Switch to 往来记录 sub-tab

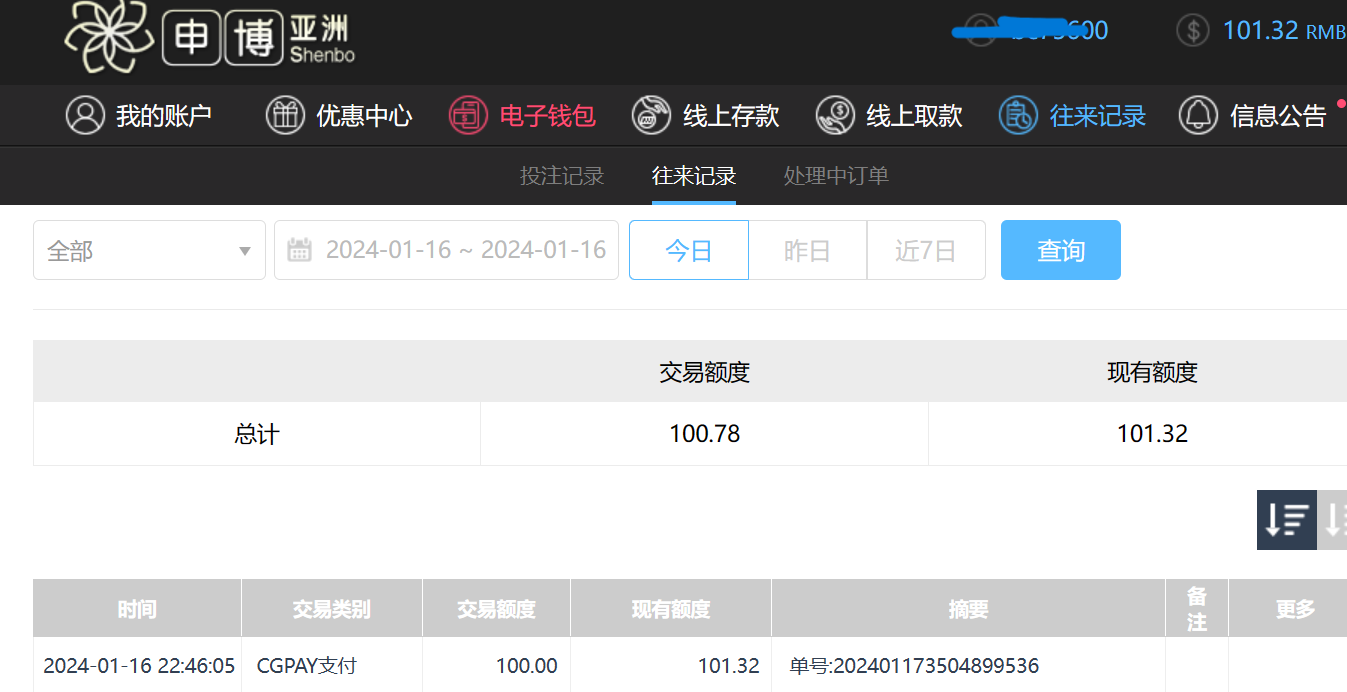point(694,176)
